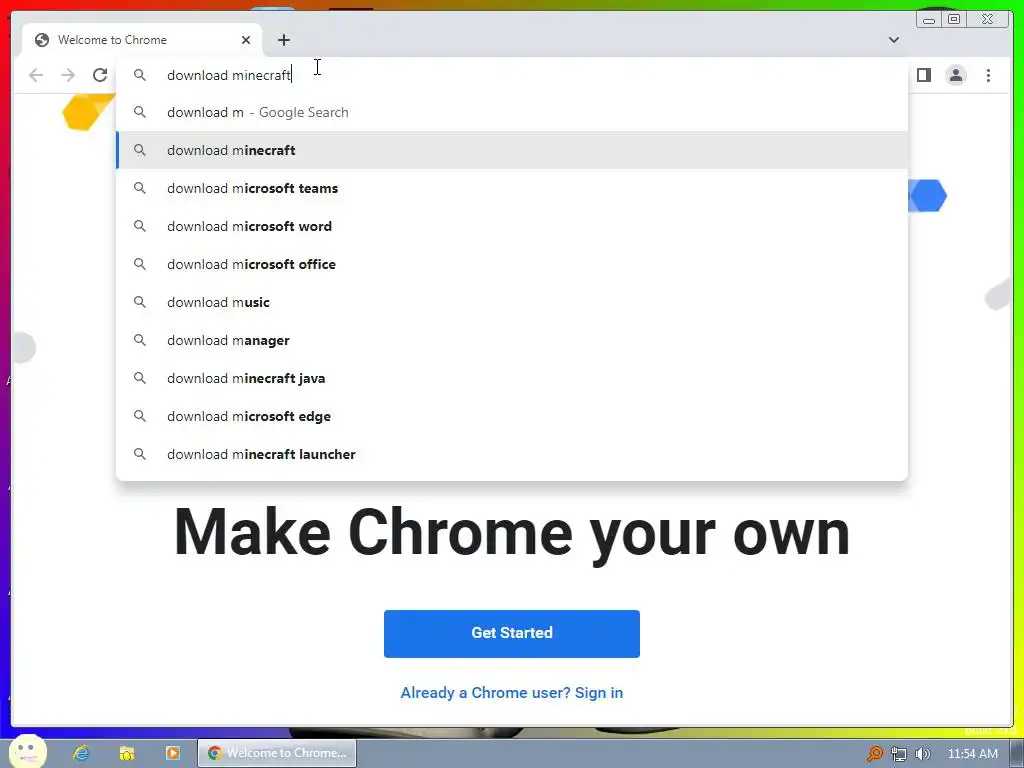Screen dimensions: 1024x768
Task: Choose the 'download minecraft' suggestion
Action: (512, 150)
